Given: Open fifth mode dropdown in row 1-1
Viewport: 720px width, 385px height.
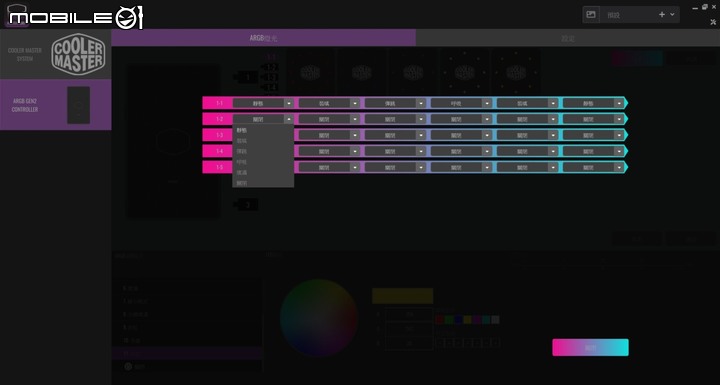Looking at the screenshot, I should (527, 103).
